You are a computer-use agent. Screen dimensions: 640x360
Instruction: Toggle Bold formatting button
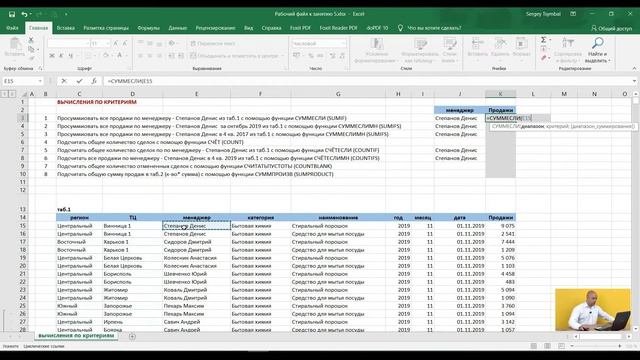point(52,56)
